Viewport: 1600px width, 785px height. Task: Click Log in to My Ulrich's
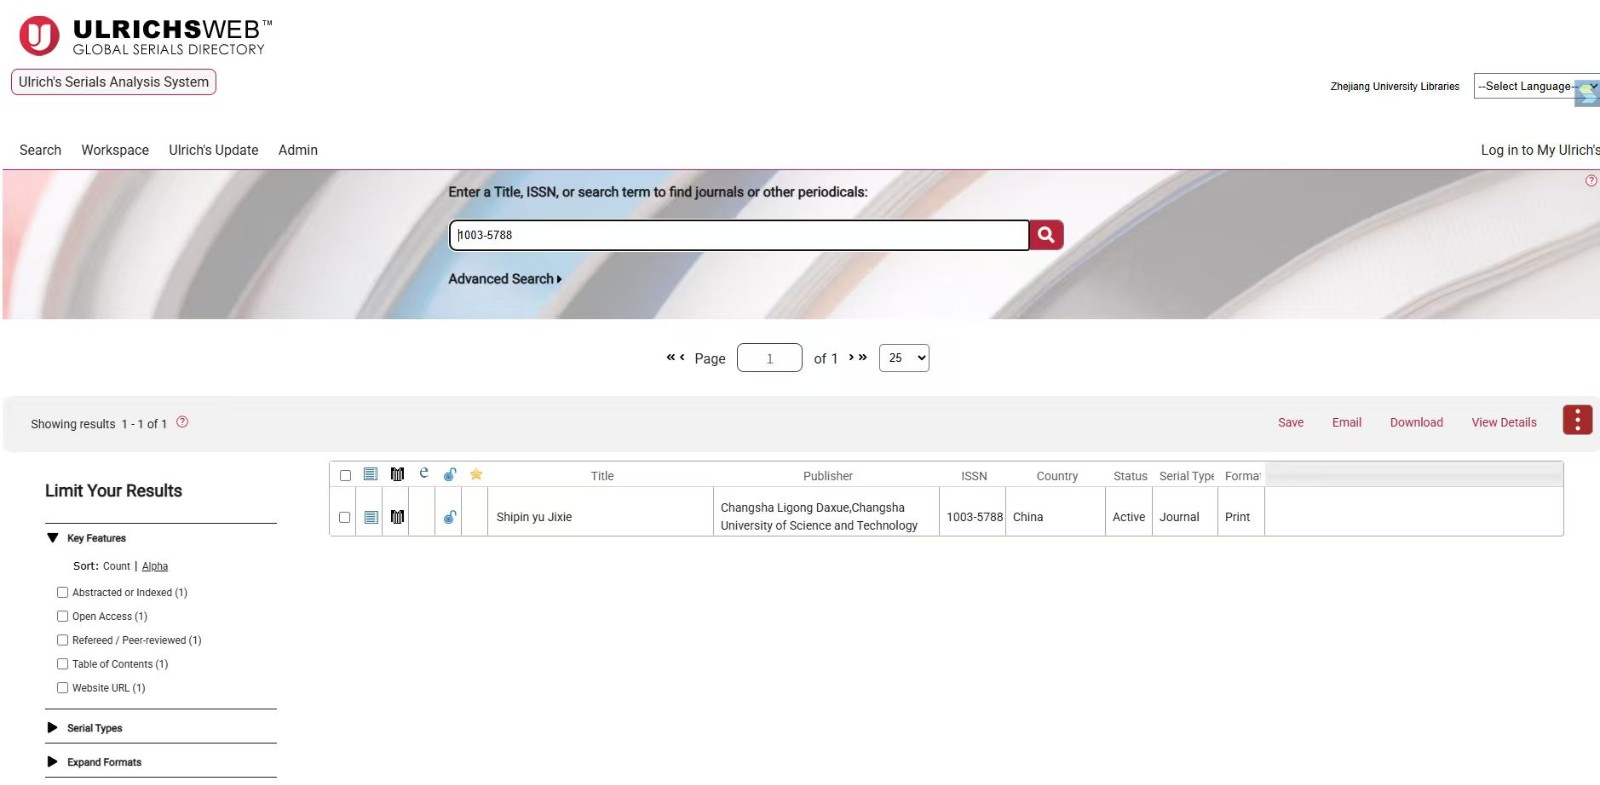tap(1540, 150)
